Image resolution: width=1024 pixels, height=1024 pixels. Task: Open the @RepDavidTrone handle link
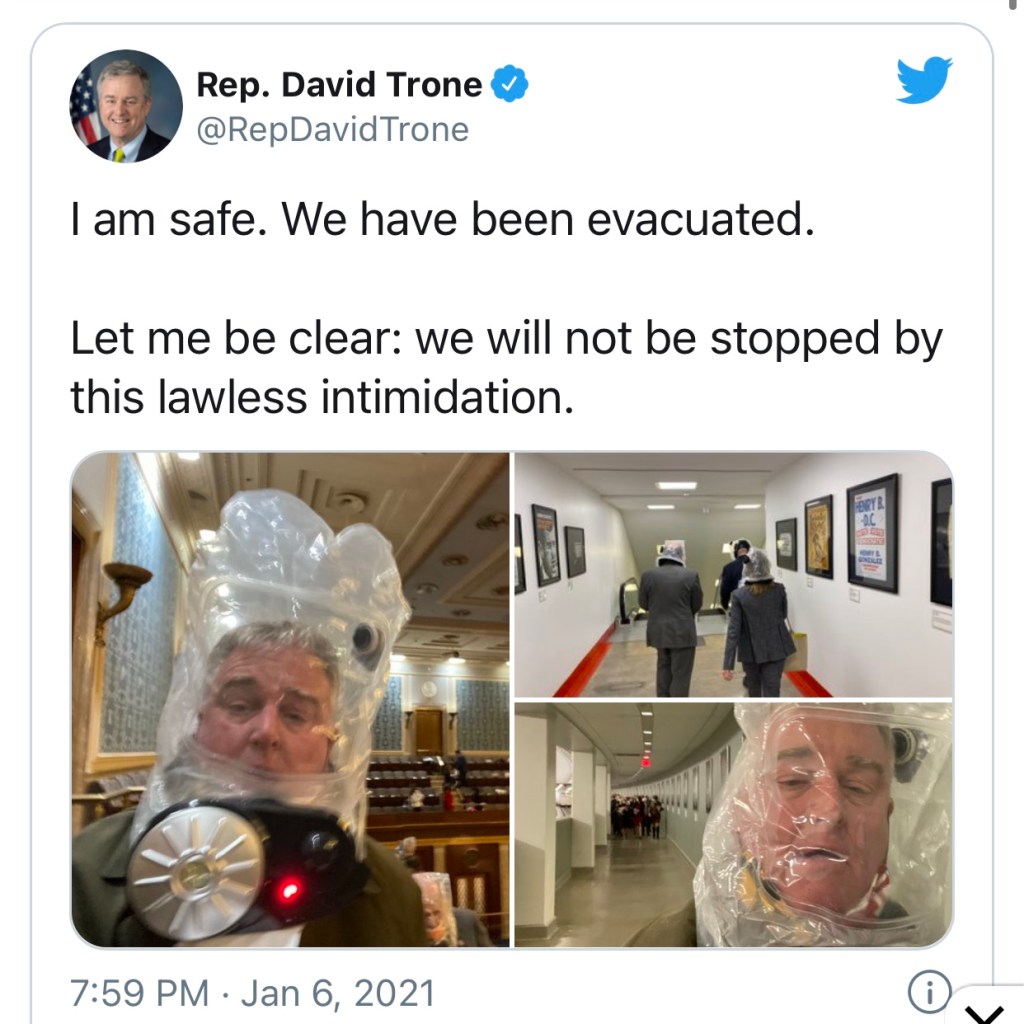[x=332, y=129]
